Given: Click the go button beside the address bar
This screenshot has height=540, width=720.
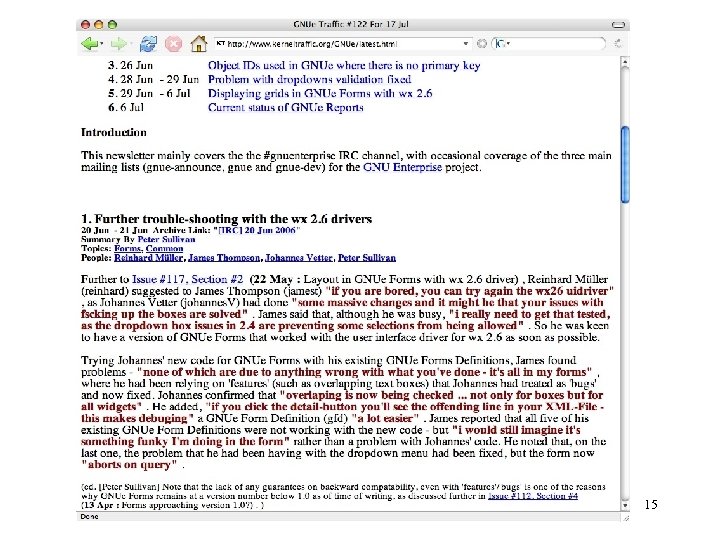Looking at the screenshot, I should [482, 44].
